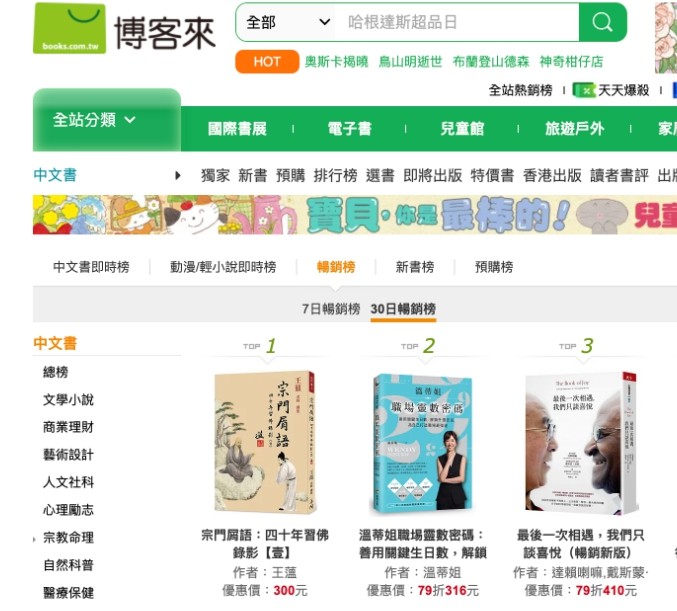
Task: Expand the 全部 search category dropdown
Action: pos(288,22)
